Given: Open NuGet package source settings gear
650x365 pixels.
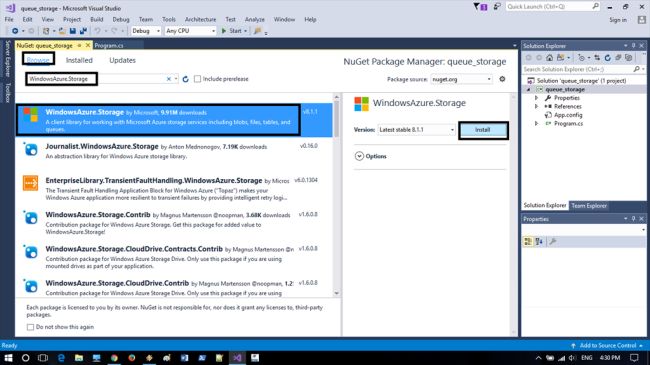Looking at the screenshot, I should click(502, 79).
